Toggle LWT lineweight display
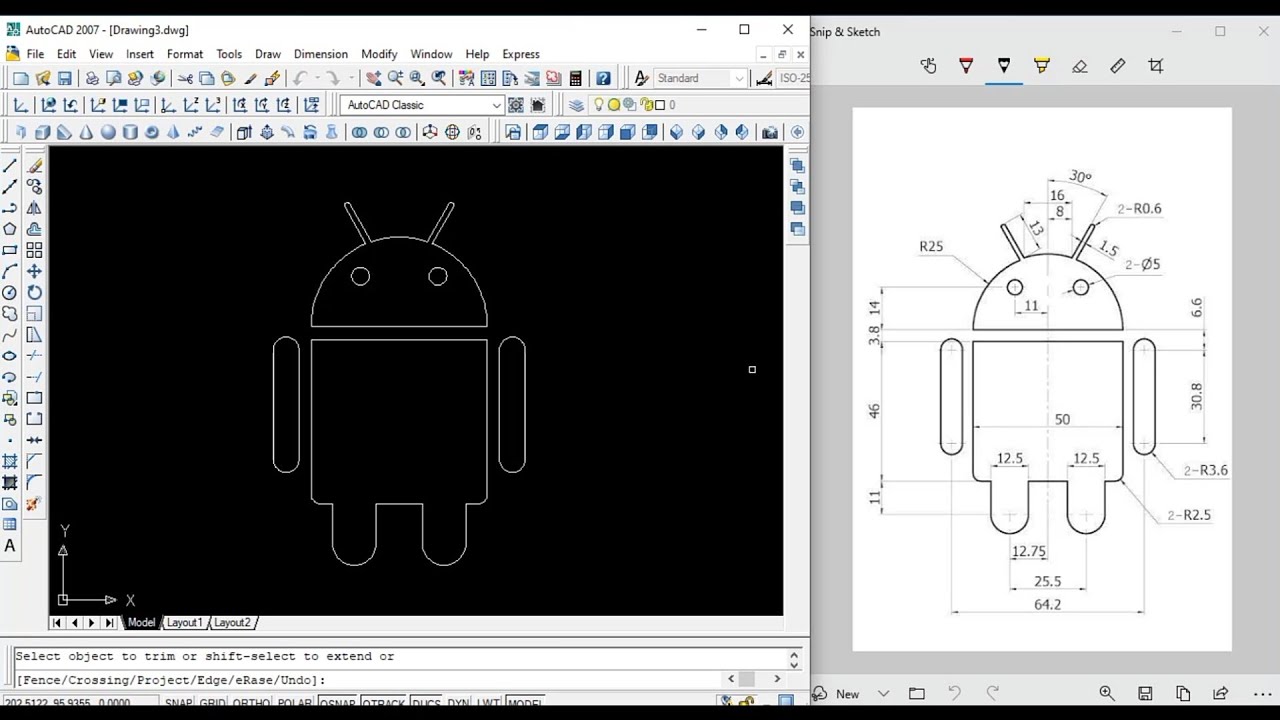The image size is (1280, 720). tap(487, 702)
